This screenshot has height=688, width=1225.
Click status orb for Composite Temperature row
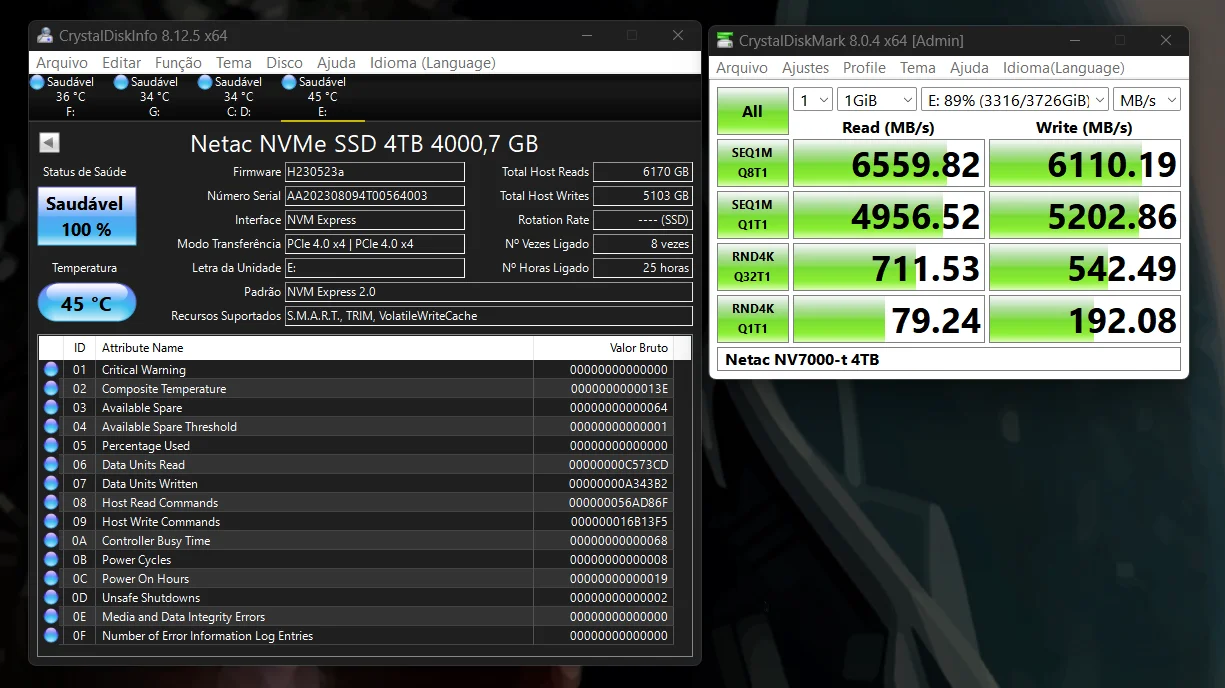pos(51,388)
